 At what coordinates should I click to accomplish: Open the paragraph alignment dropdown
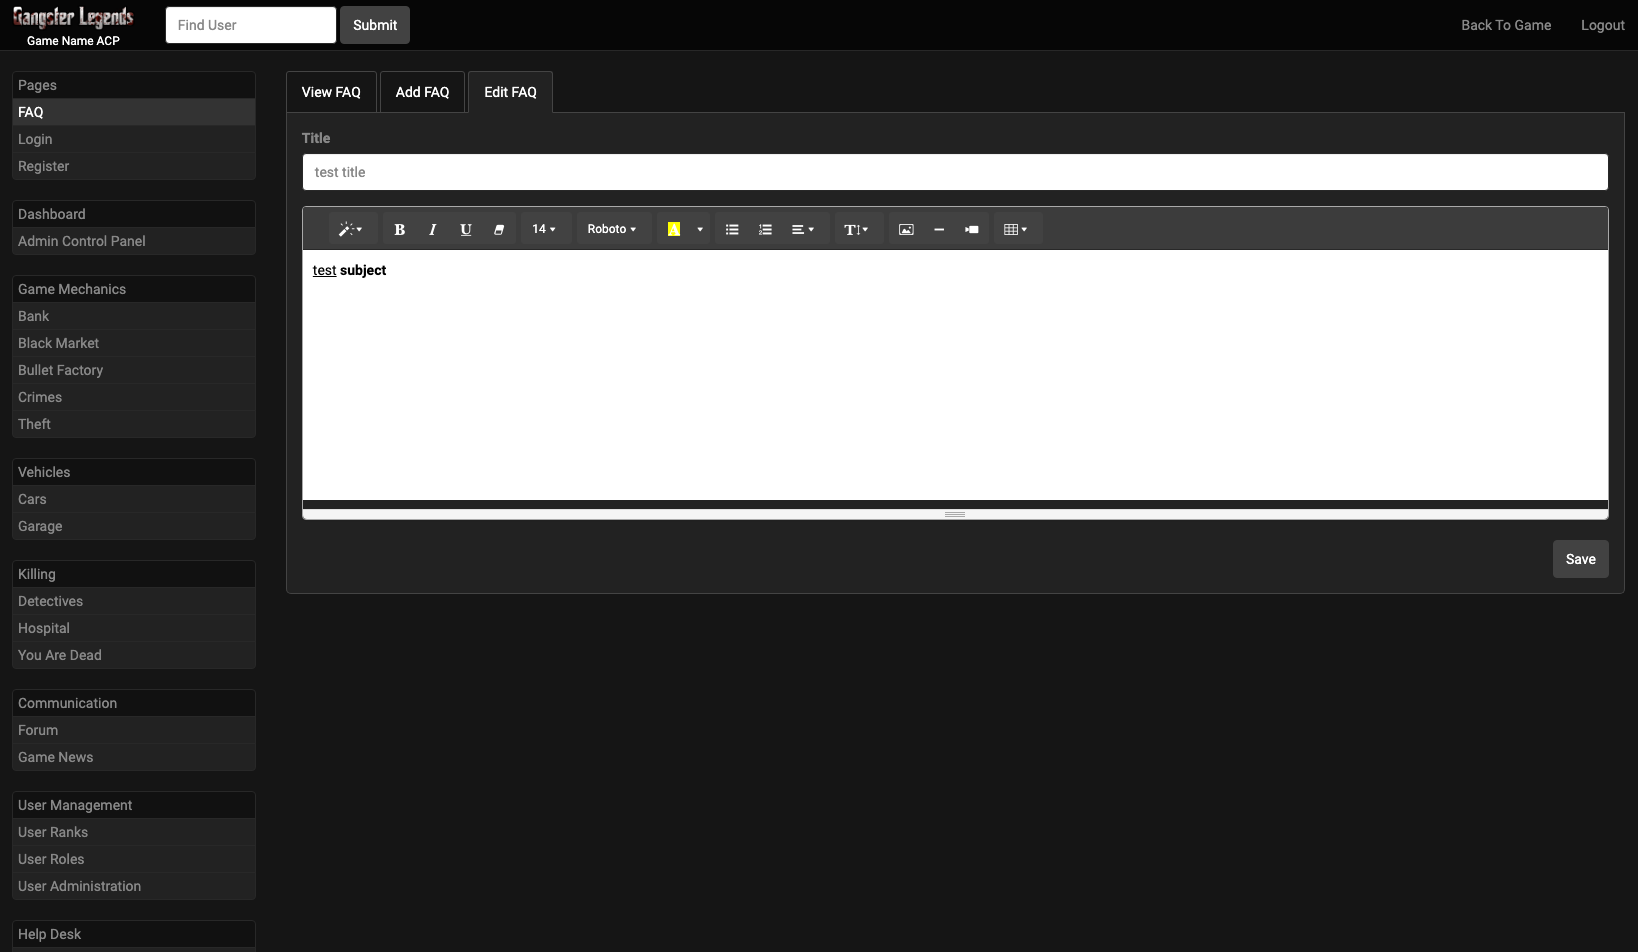click(802, 229)
